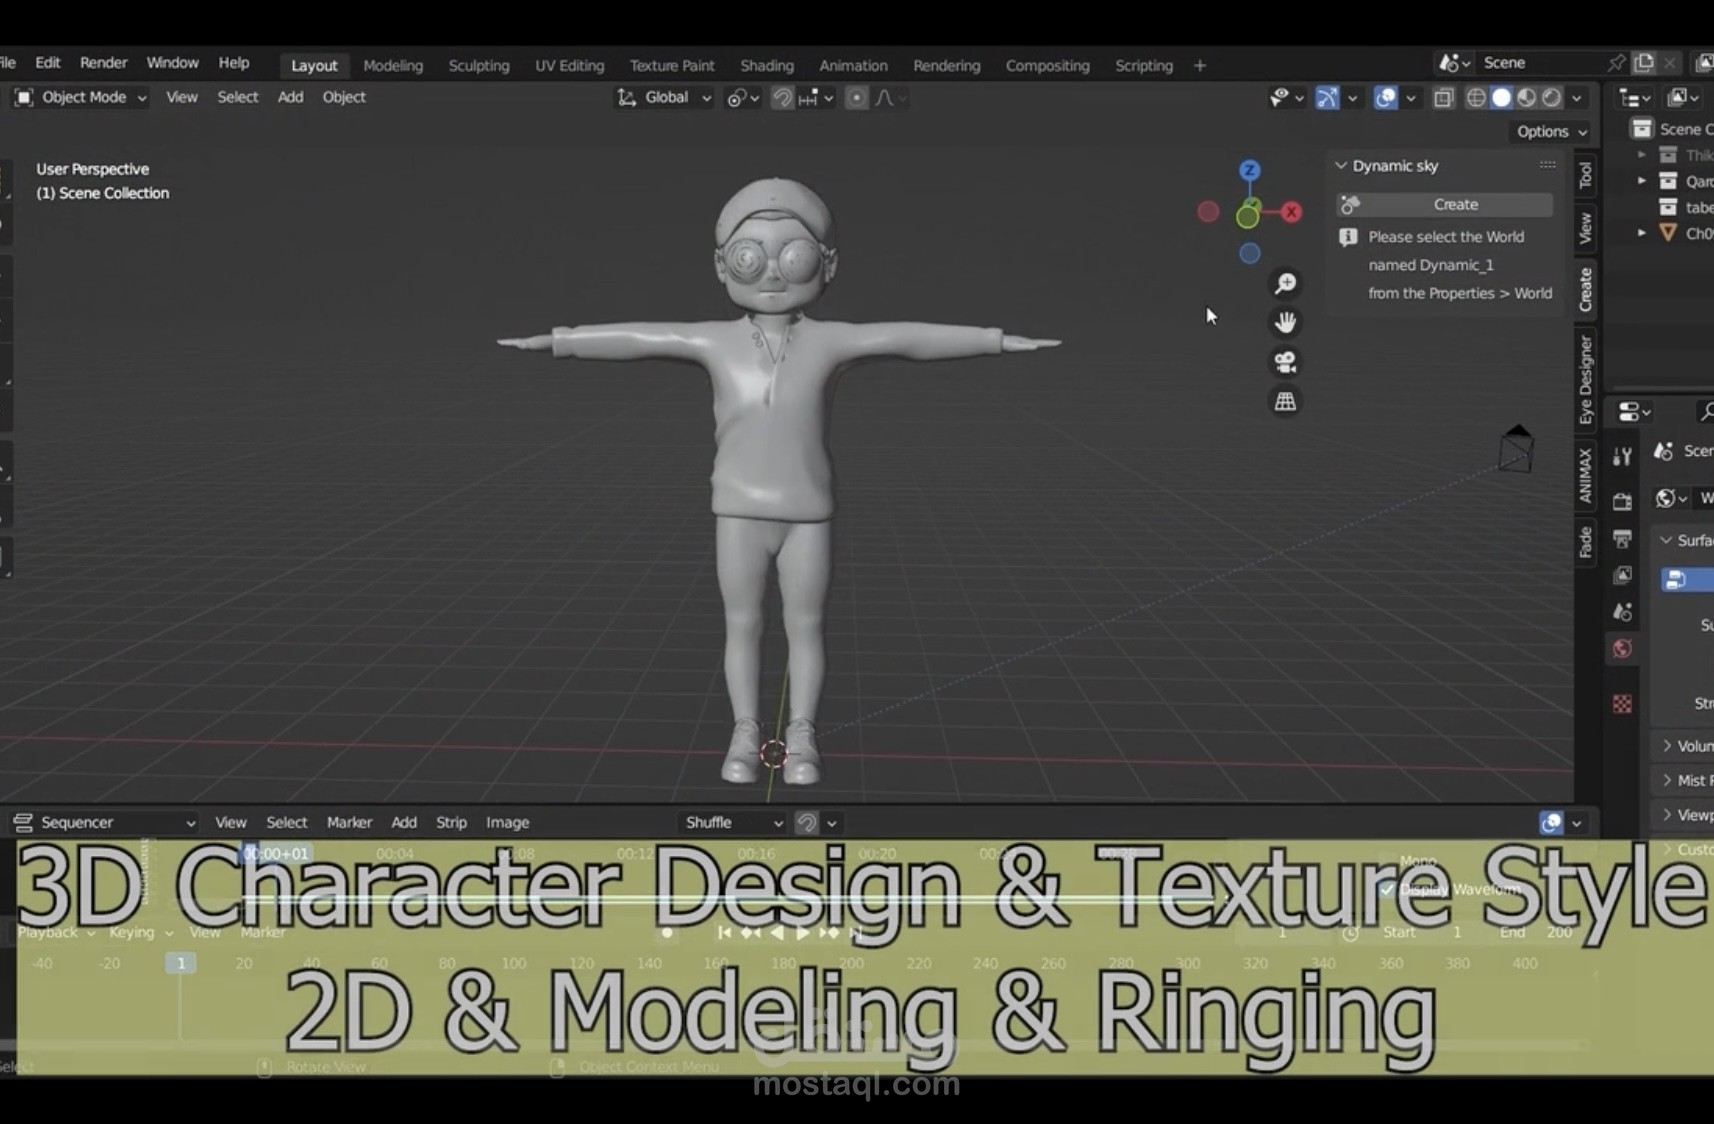Click the browse scene icon beside Scene
This screenshot has width=1714, height=1124.
(1454, 63)
